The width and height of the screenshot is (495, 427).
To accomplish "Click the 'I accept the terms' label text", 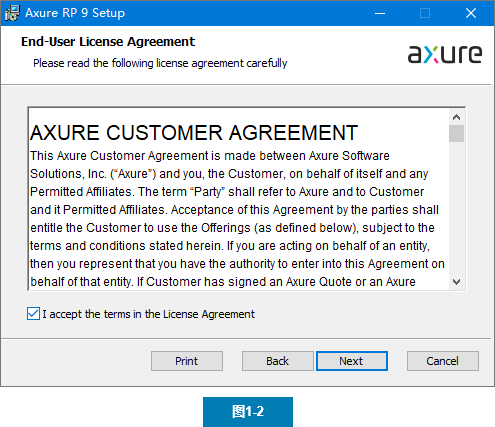I will click(x=148, y=314).
